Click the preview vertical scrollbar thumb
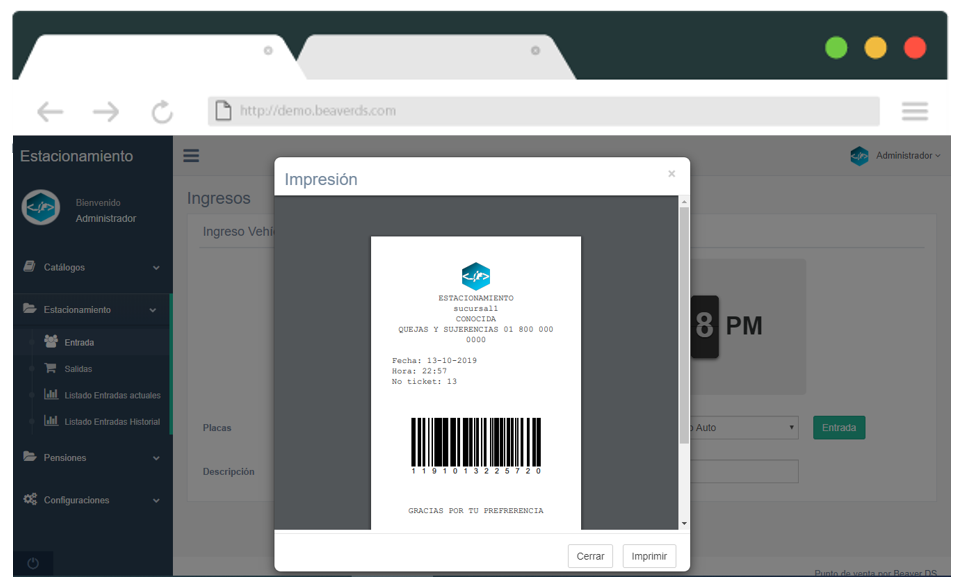The image size is (969, 577). pyautogui.click(x=684, y=325)
